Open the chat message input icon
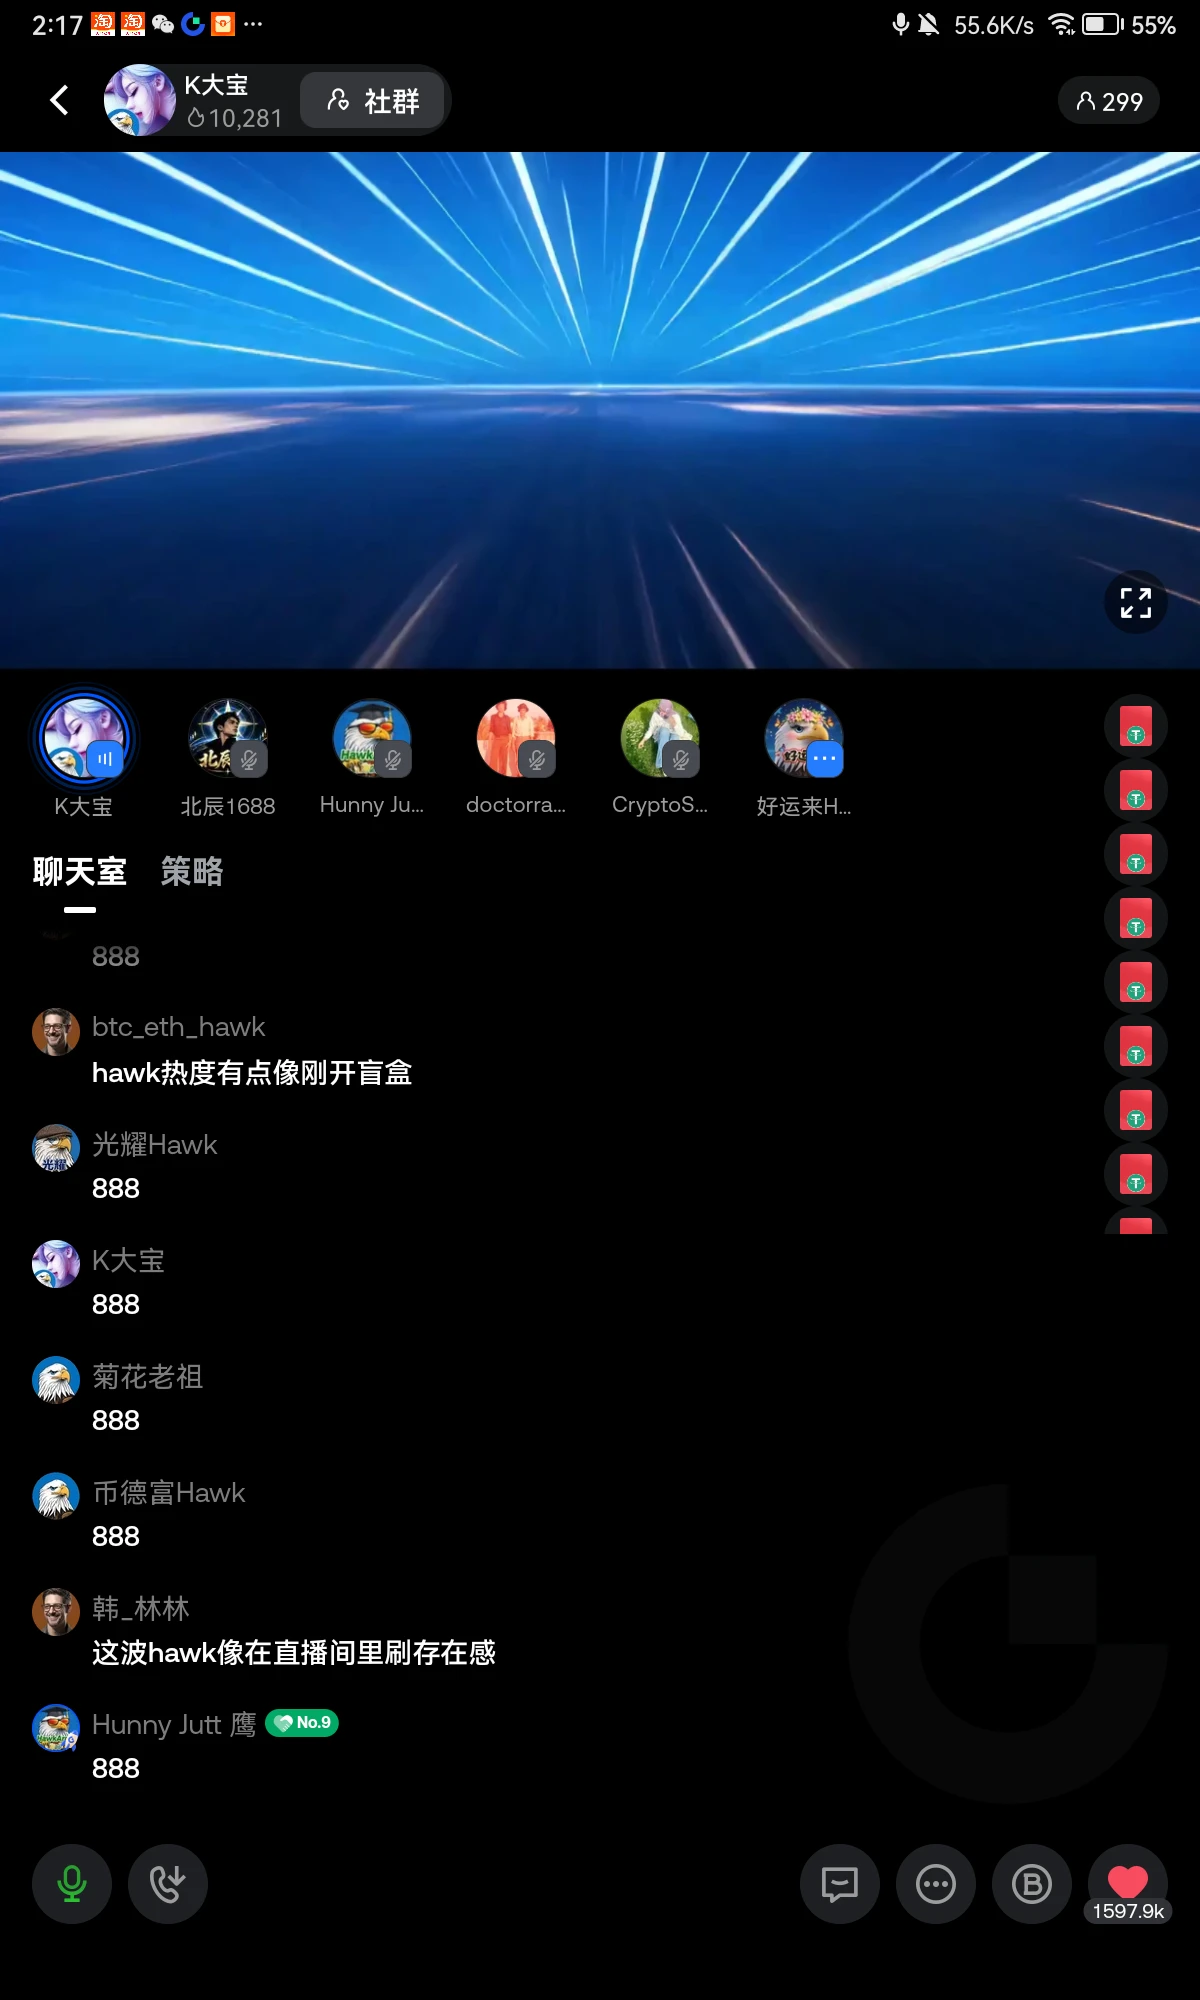This screenshot has height=2000, width=1200. pyautogui.click(x=840, y=1884)
